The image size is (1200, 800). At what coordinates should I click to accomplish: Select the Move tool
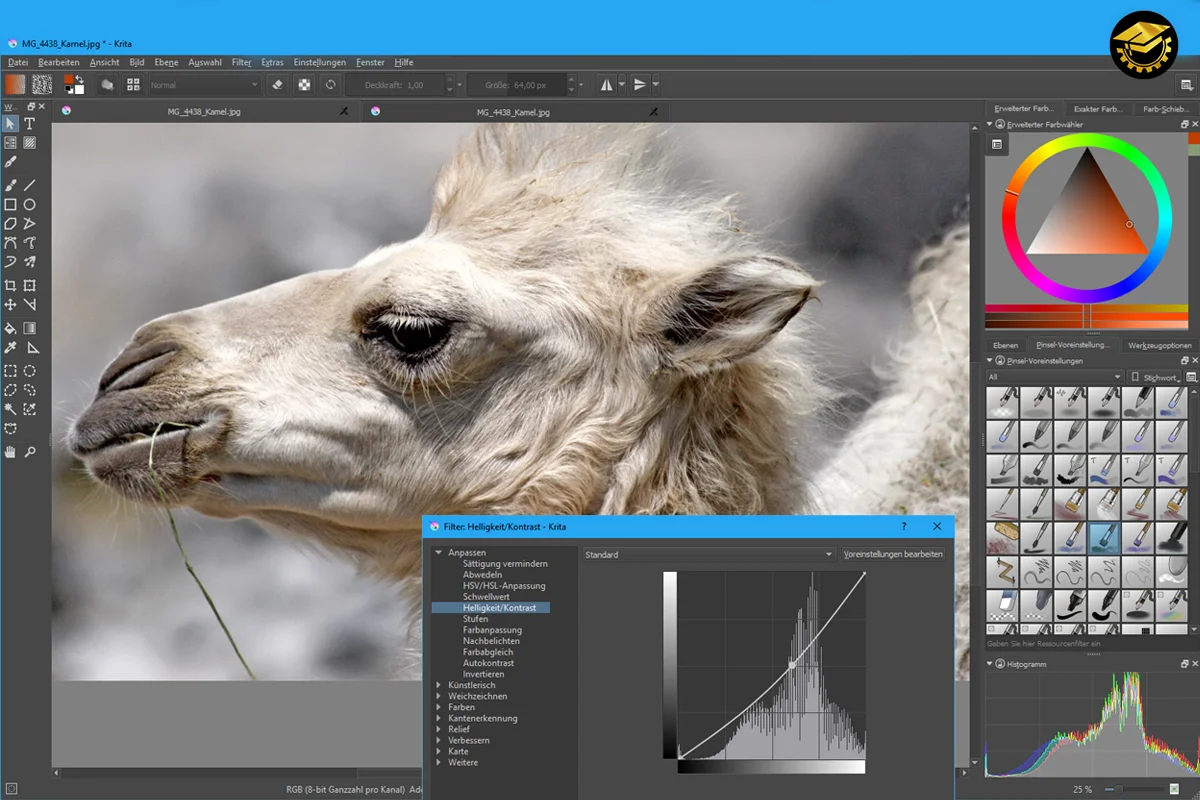pos(10,305)
